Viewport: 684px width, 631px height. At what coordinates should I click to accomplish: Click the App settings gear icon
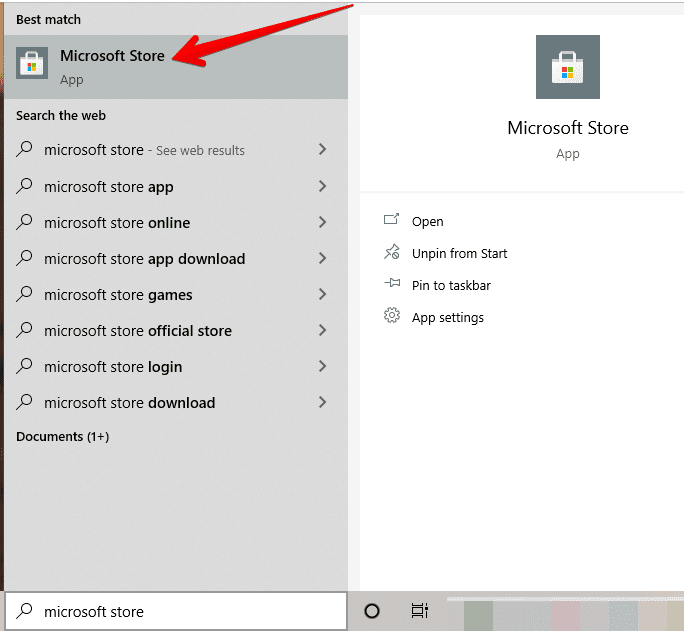tap(392, 315)
